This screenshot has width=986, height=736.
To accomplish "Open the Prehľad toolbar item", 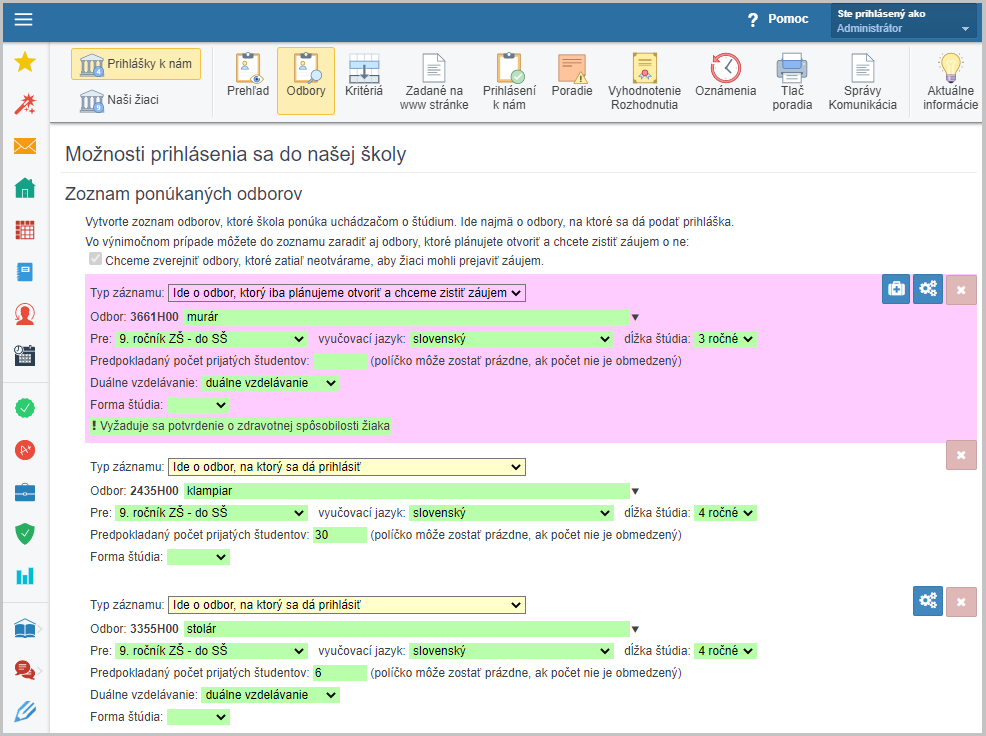I will pos(248,76).
